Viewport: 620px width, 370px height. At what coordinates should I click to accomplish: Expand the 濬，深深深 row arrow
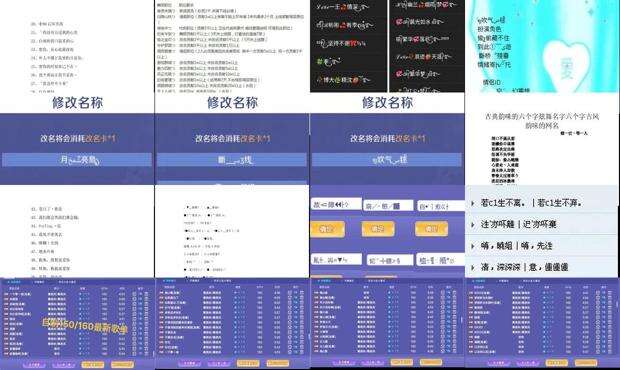473,268
